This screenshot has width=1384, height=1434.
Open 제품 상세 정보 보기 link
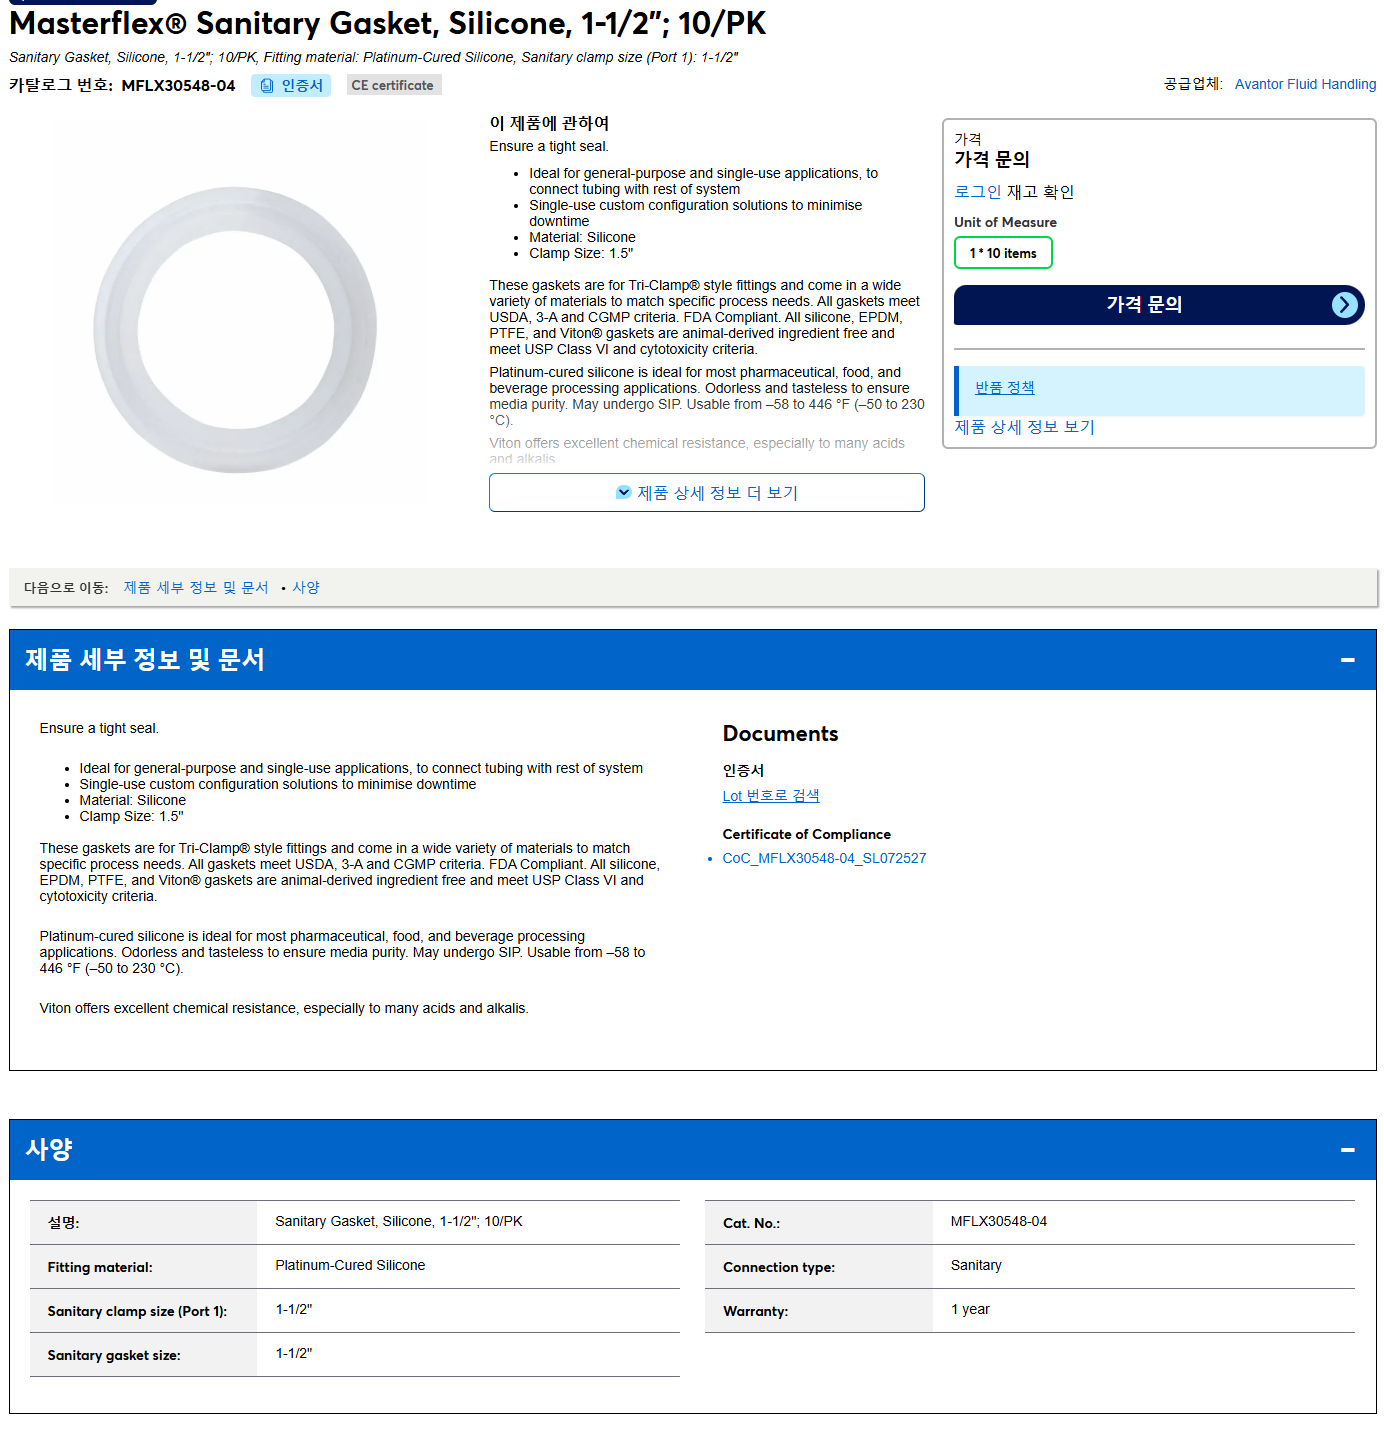[1024, 427]
